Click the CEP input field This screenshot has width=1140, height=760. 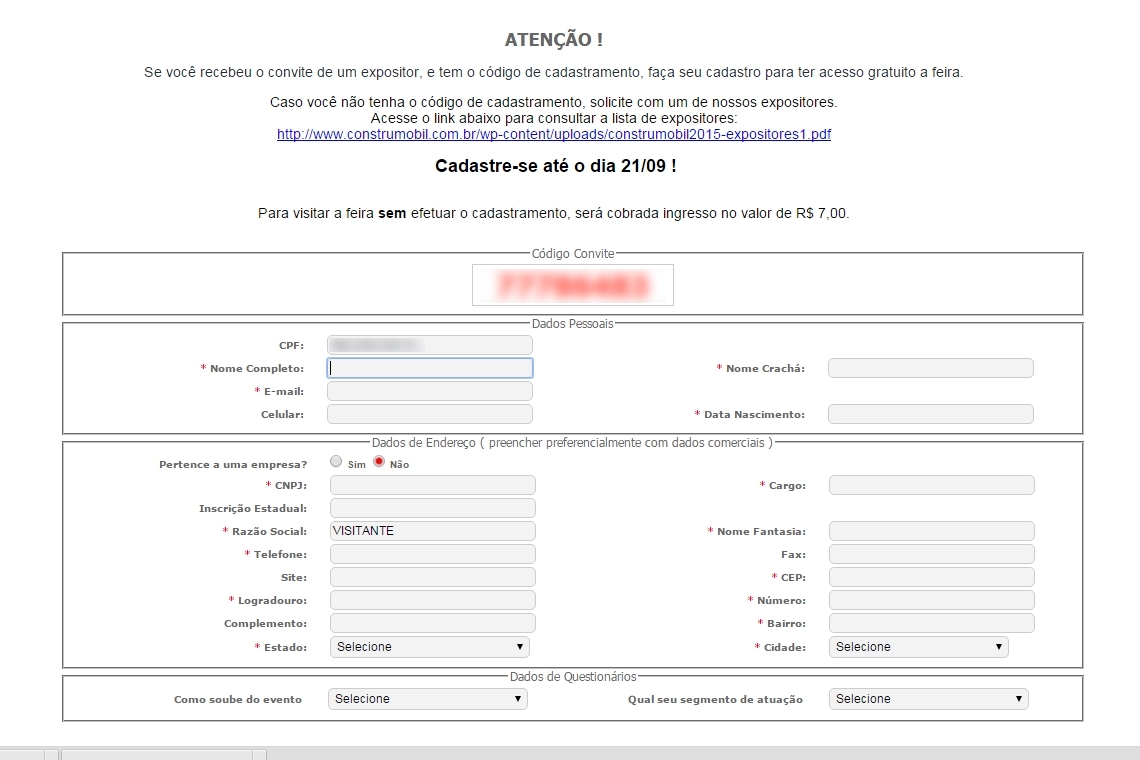931,577
